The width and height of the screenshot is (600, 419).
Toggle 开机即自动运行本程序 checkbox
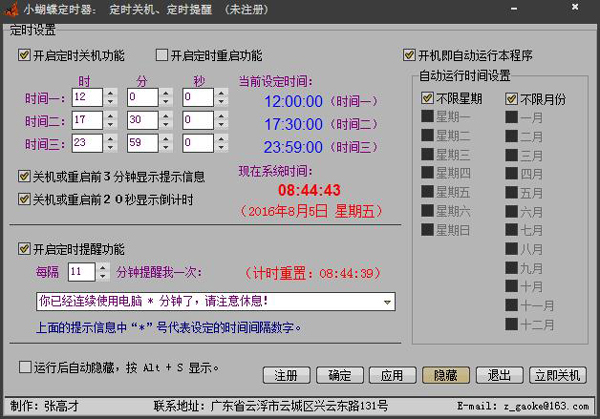(x=409, y=55)
